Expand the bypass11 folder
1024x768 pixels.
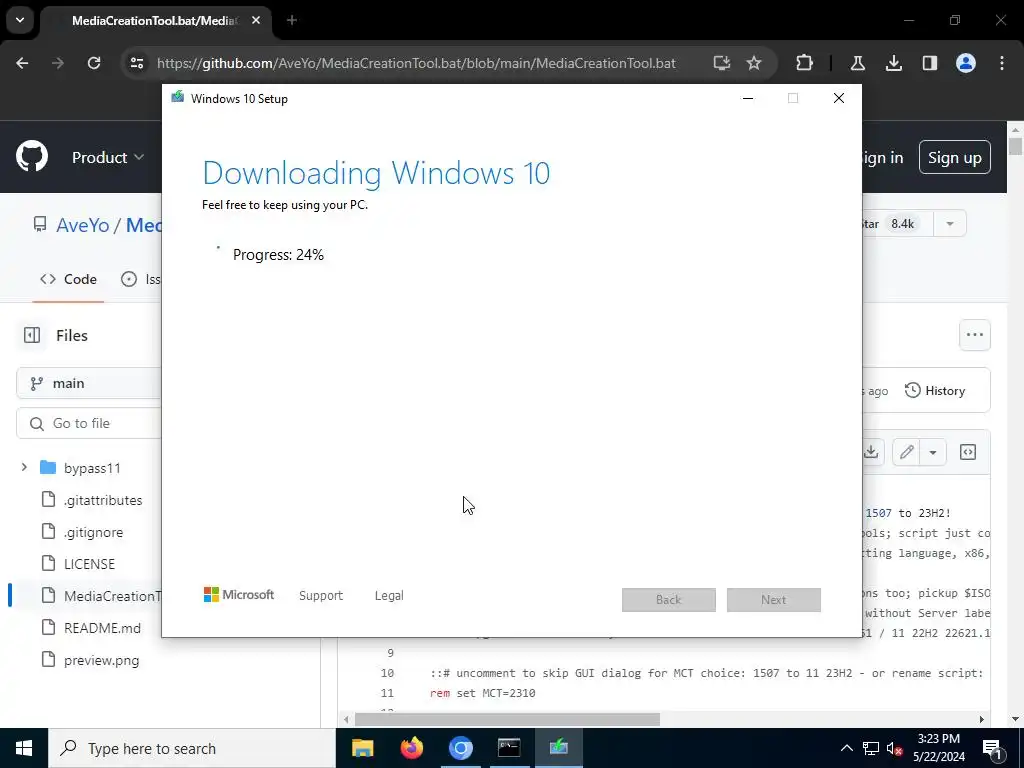click(x=24, y=468)
